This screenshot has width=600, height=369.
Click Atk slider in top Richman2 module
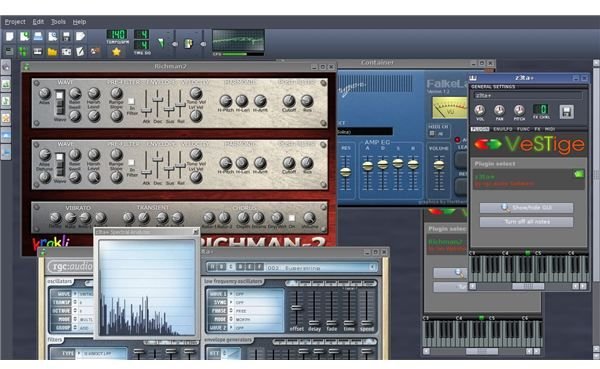click(x=146, y=104)
